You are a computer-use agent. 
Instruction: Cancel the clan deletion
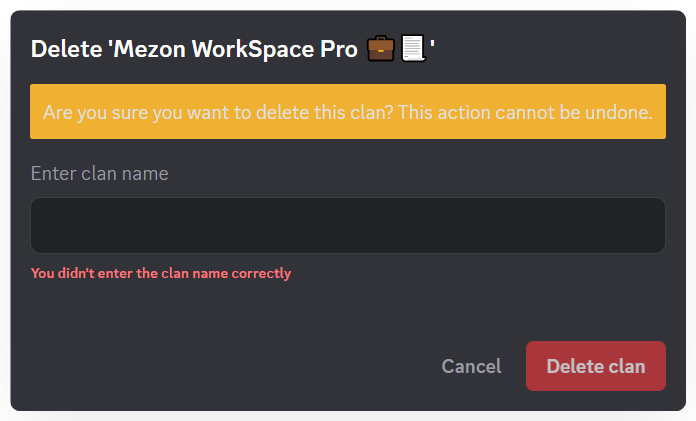(471, 366)
